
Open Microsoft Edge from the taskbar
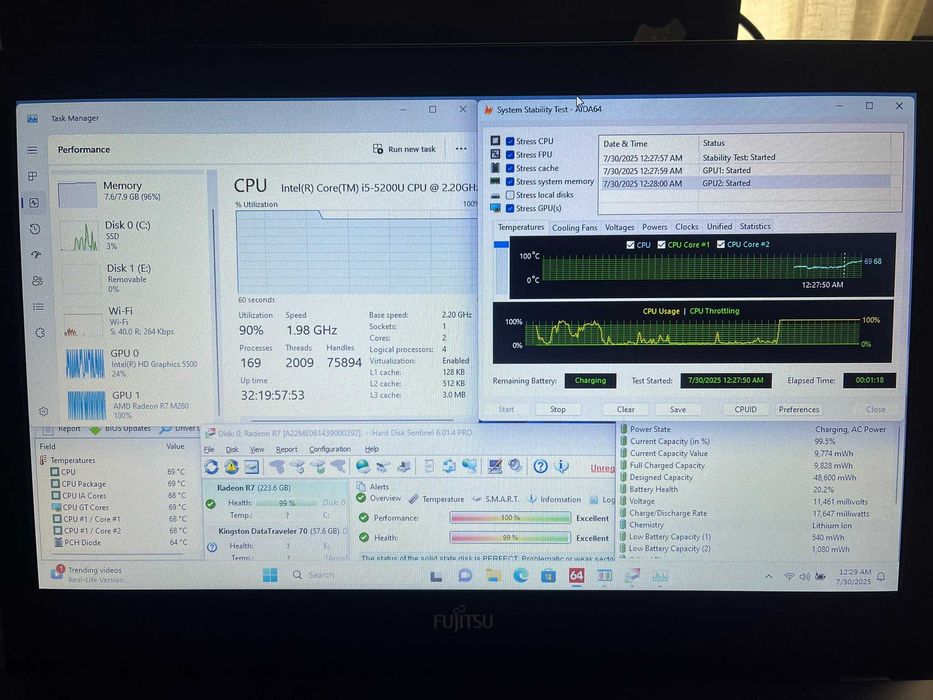pyautogui.click(x=521, y=576)
